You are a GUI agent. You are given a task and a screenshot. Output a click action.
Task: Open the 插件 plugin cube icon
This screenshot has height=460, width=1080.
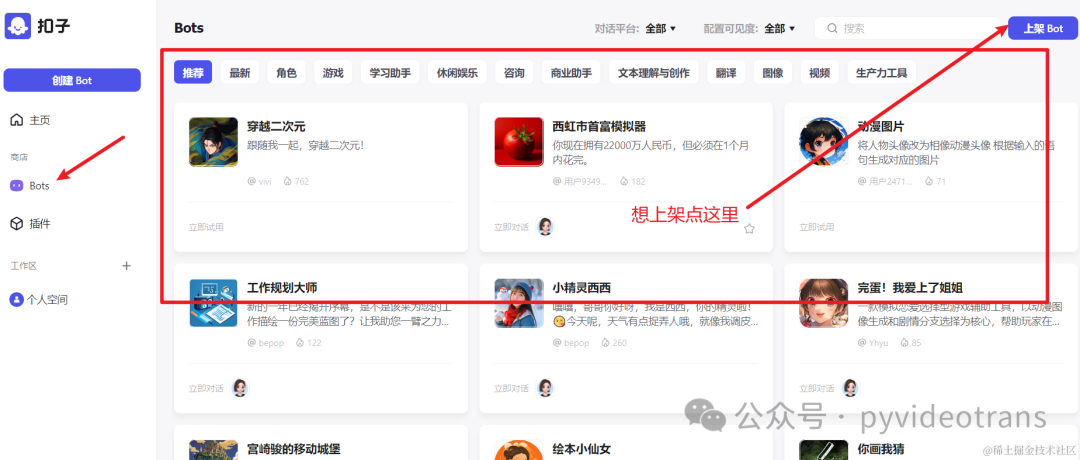[17, 224]
